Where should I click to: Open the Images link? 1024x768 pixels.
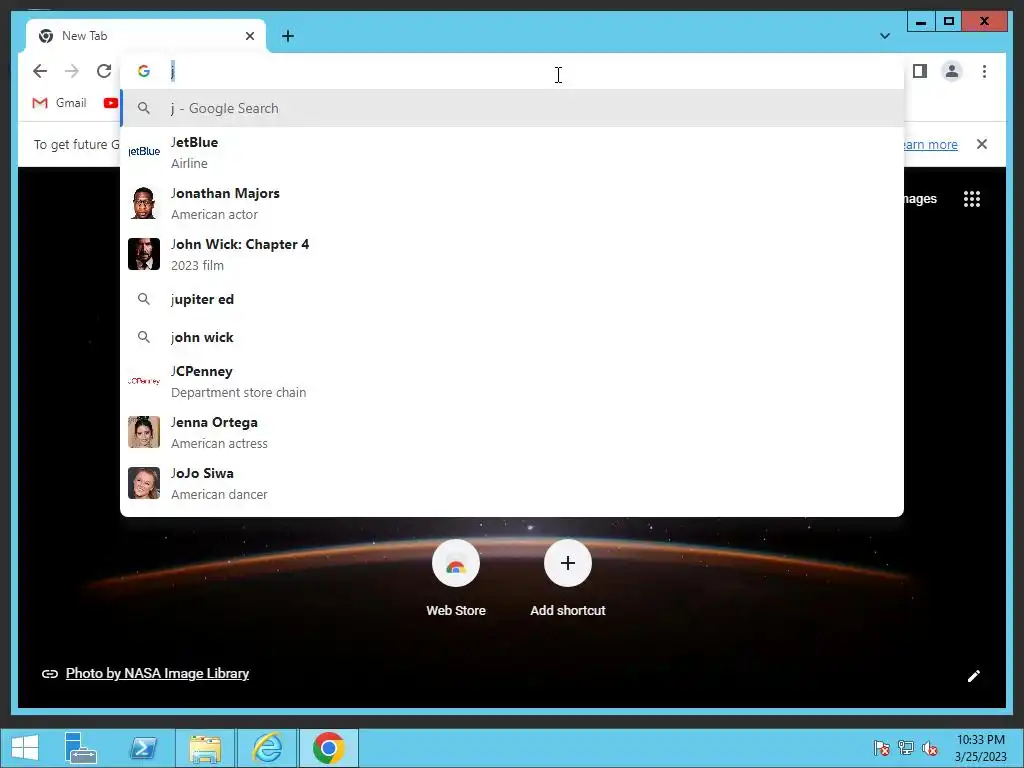[920, 199]
